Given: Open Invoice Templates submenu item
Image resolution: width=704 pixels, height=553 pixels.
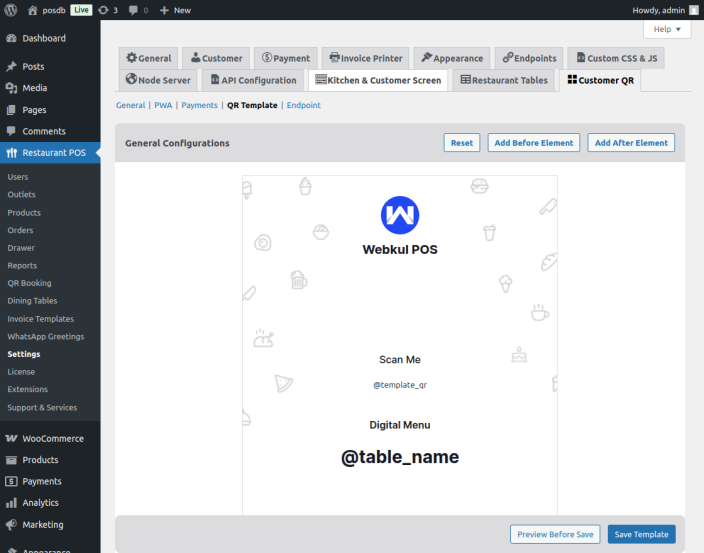Looking at the screenshot, I should click(x=40, y=319).
